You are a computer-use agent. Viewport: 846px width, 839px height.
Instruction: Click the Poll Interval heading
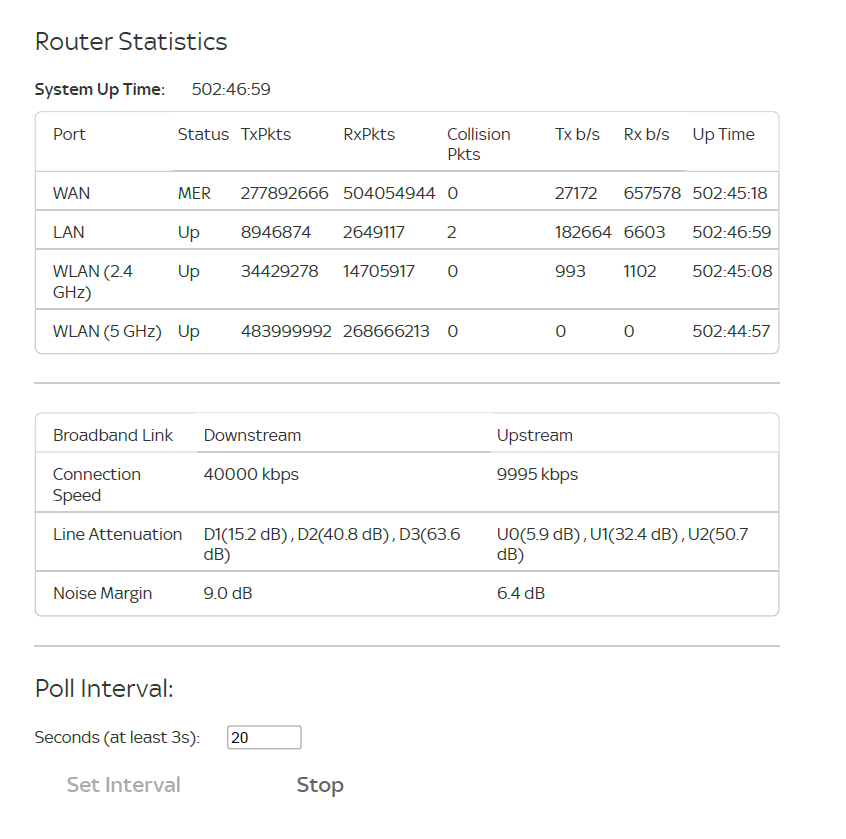(x=104, y=688)
